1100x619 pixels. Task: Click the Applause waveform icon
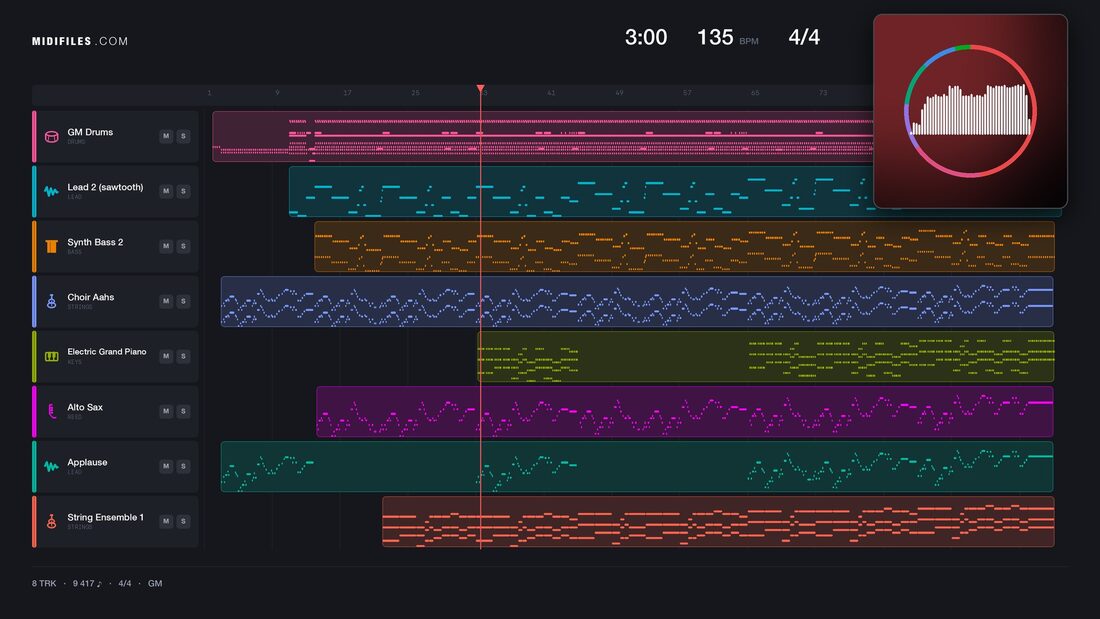pyautogui.click(x=51, y=466)
